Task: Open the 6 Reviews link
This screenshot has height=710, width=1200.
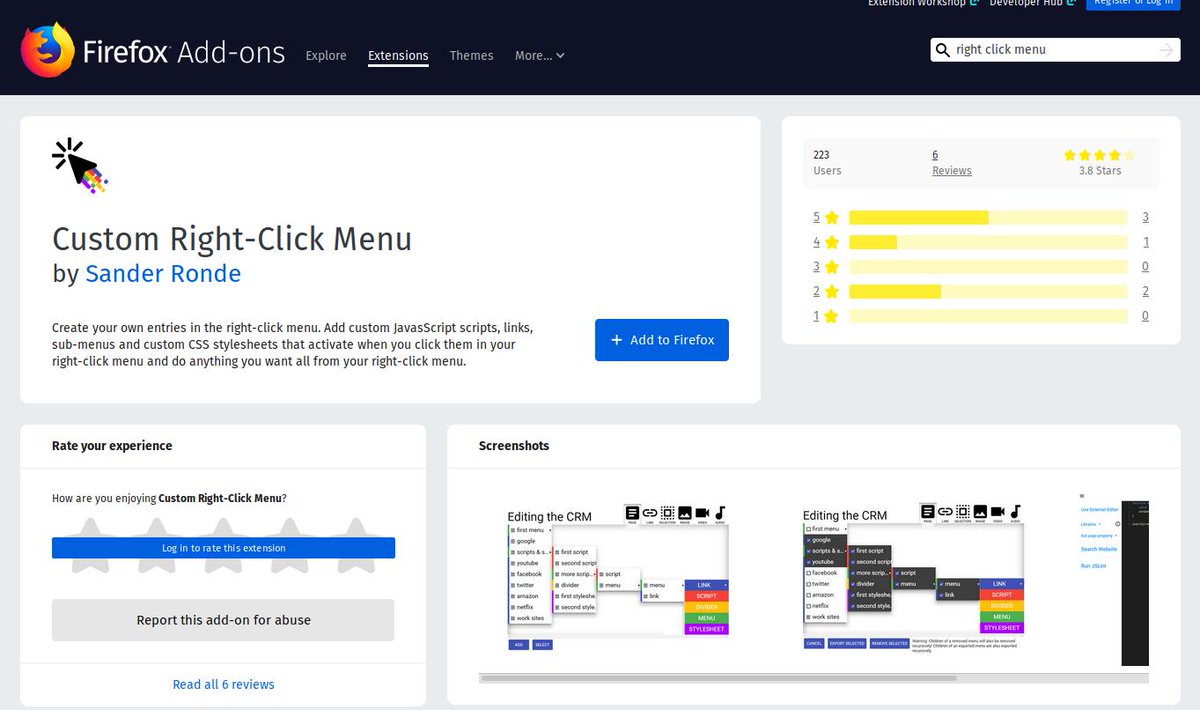Action: click(951, 163)
